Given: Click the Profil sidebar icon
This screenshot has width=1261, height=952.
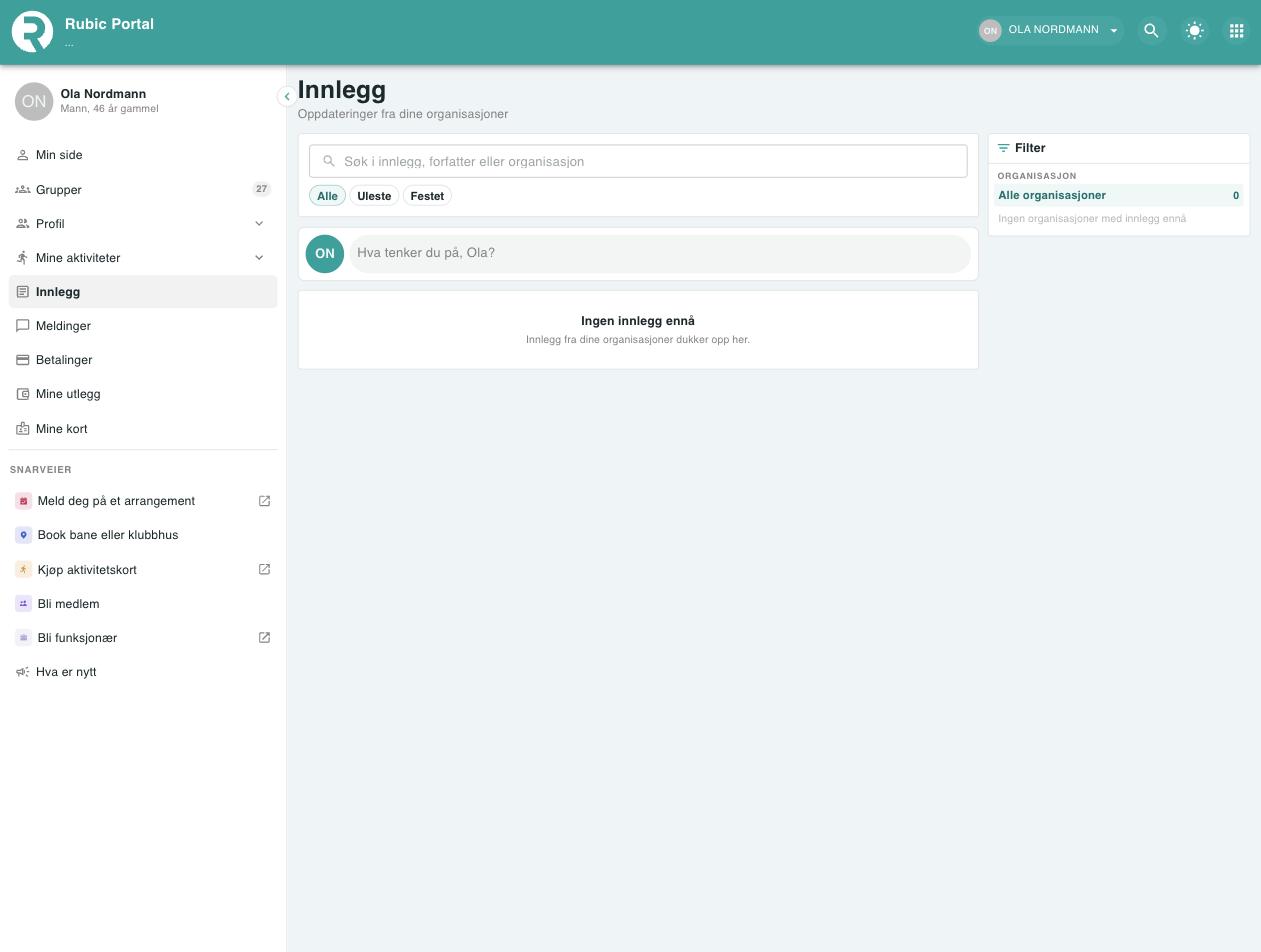Looking at the screenshot, I should click(x=23, y=223).
